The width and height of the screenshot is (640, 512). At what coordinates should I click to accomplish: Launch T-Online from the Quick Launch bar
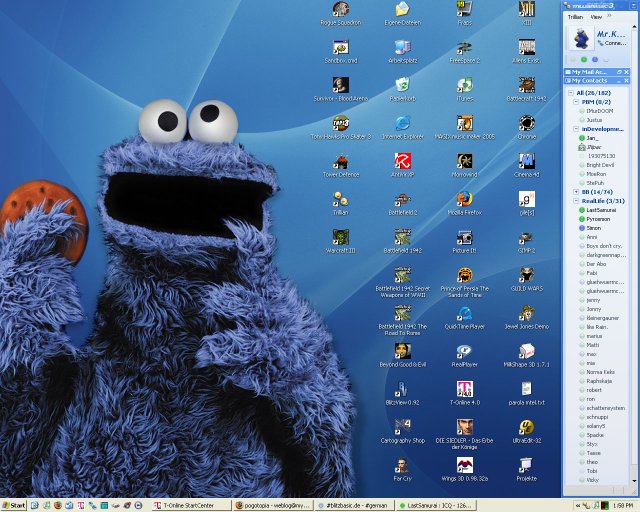(81, 505)
